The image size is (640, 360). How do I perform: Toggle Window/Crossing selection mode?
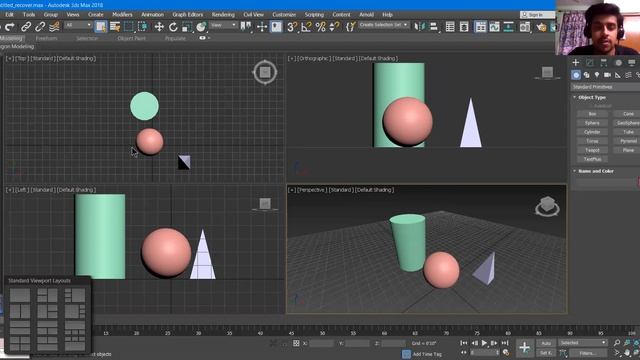coord(143,27)
